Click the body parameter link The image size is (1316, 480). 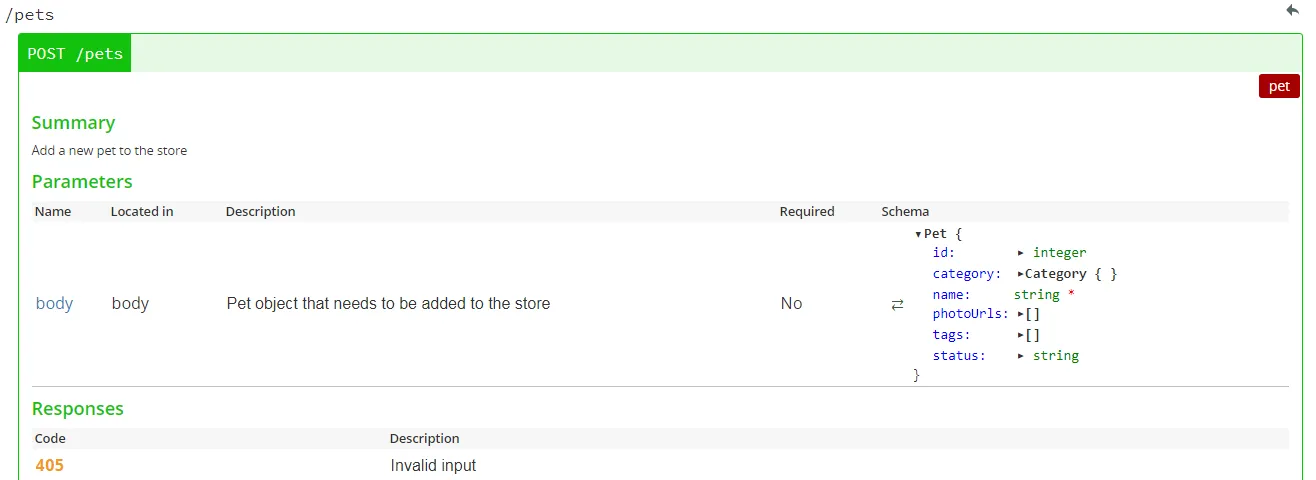(54, 303)
